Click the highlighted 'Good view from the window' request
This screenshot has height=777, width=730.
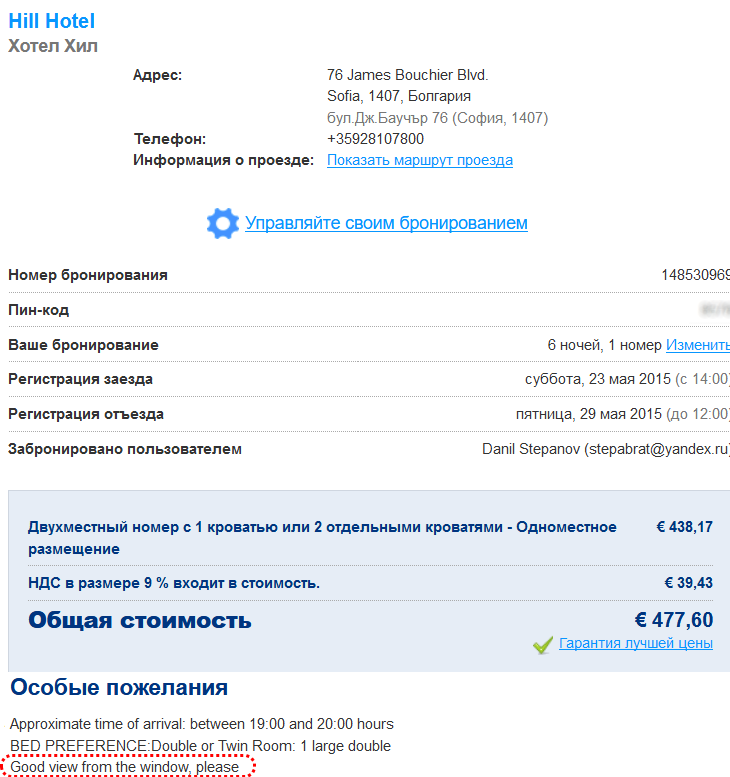[x=125, y=767]
